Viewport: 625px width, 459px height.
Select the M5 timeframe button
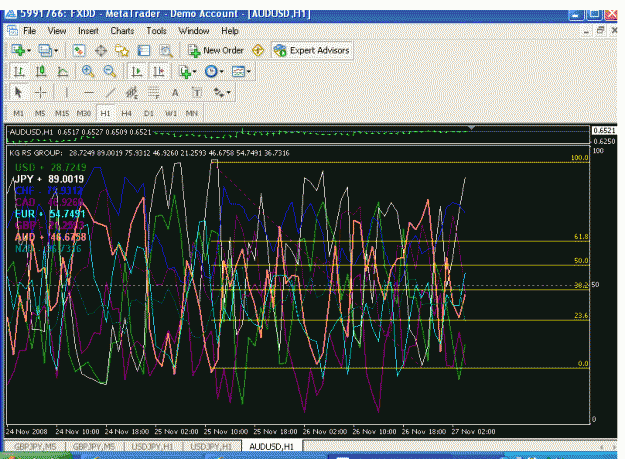pos(40,114)
